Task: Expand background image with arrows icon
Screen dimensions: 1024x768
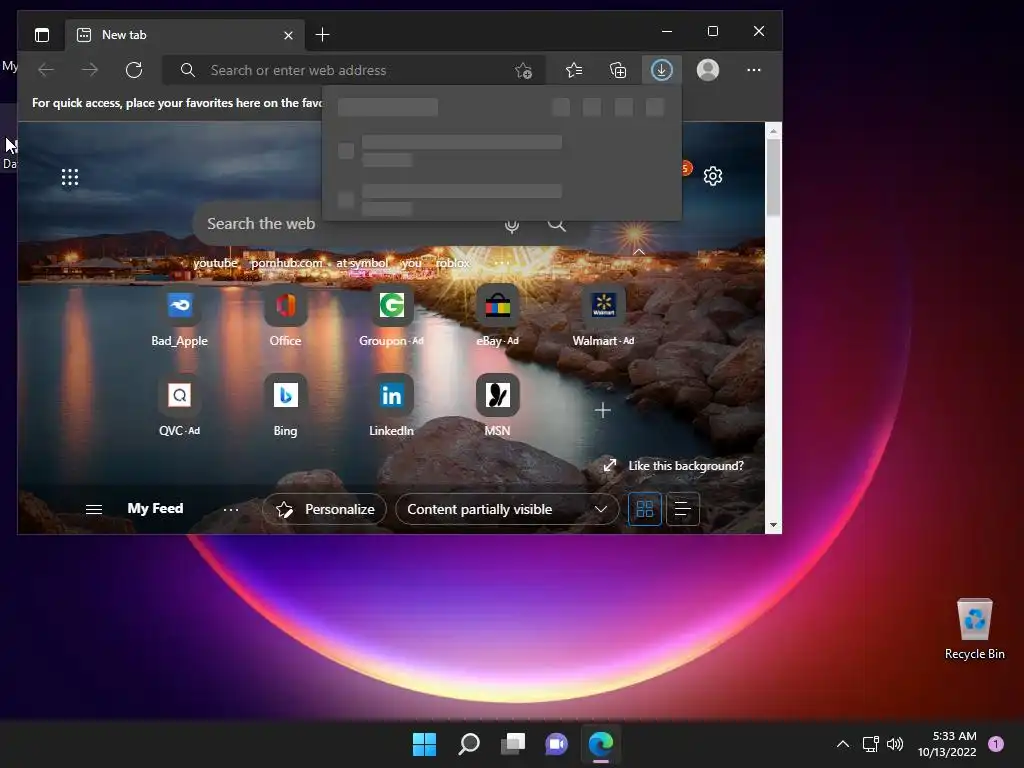Action: [x=610, y=466]
